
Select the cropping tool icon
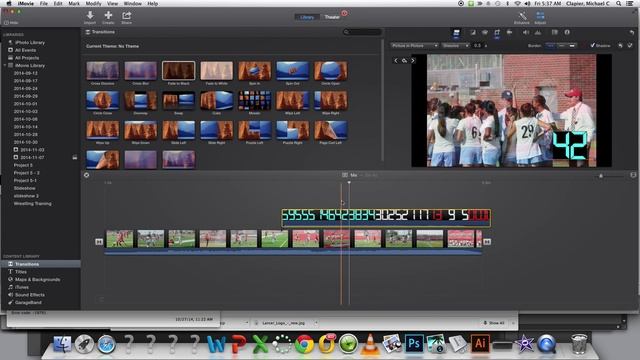tap(497, 33)
